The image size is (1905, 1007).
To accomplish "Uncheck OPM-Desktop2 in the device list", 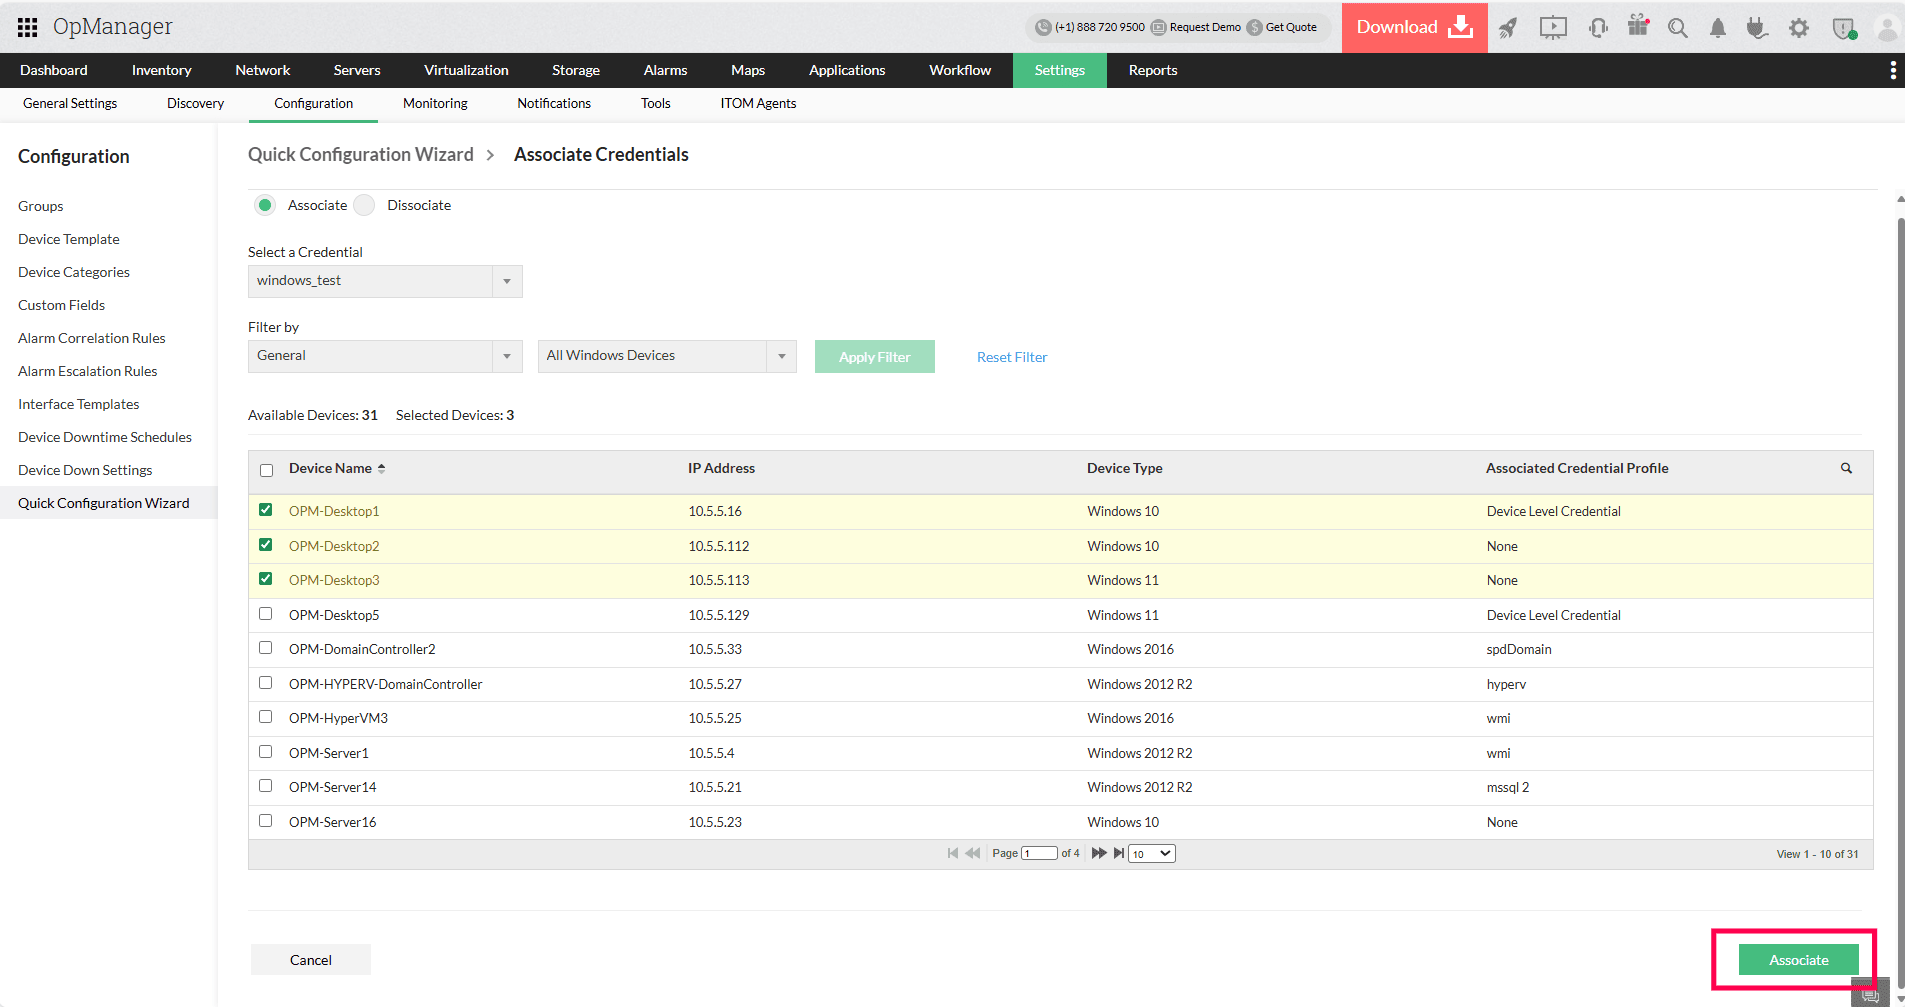I will click(x=265, y=544).
